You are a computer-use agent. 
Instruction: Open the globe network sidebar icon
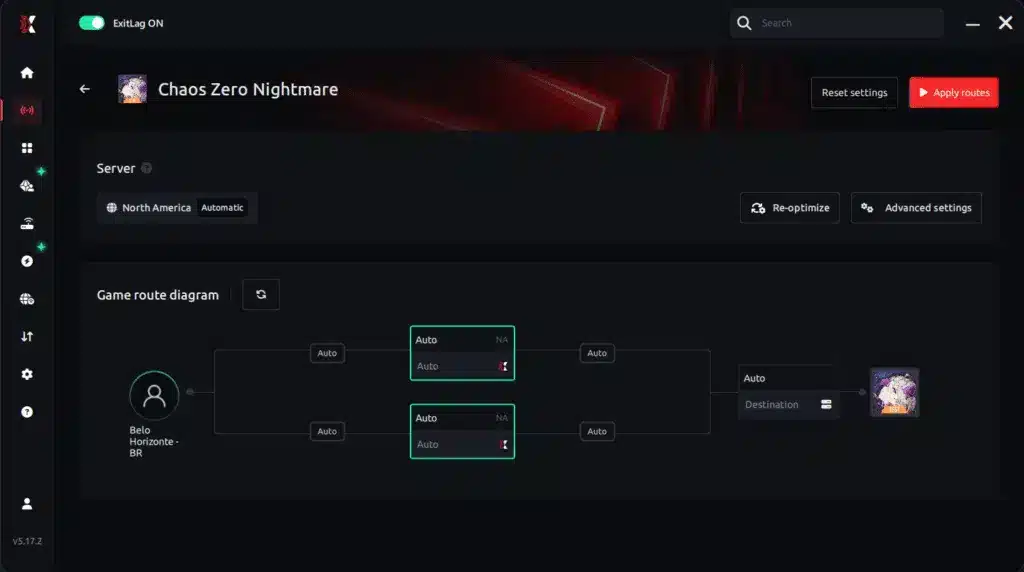pos(27,299)
